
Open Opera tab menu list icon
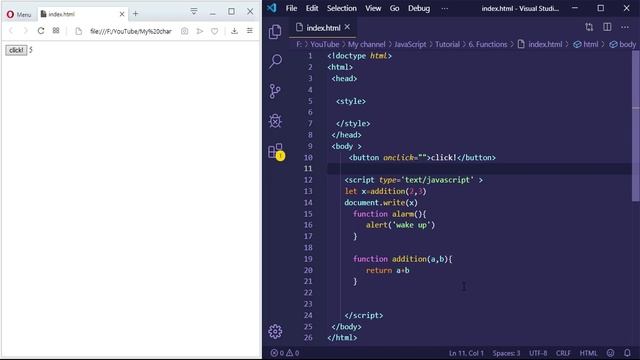[x=194, y=11]
